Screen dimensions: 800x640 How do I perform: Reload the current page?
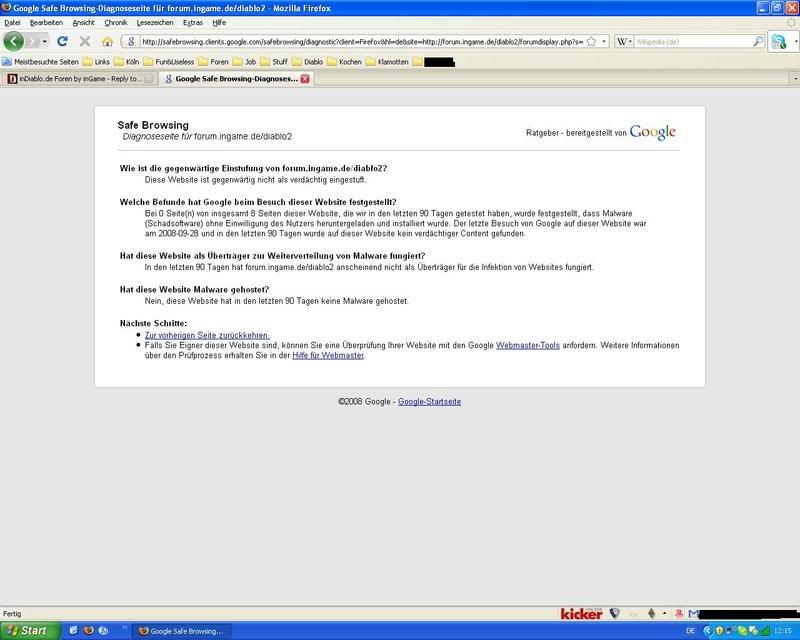coord(62,41)
